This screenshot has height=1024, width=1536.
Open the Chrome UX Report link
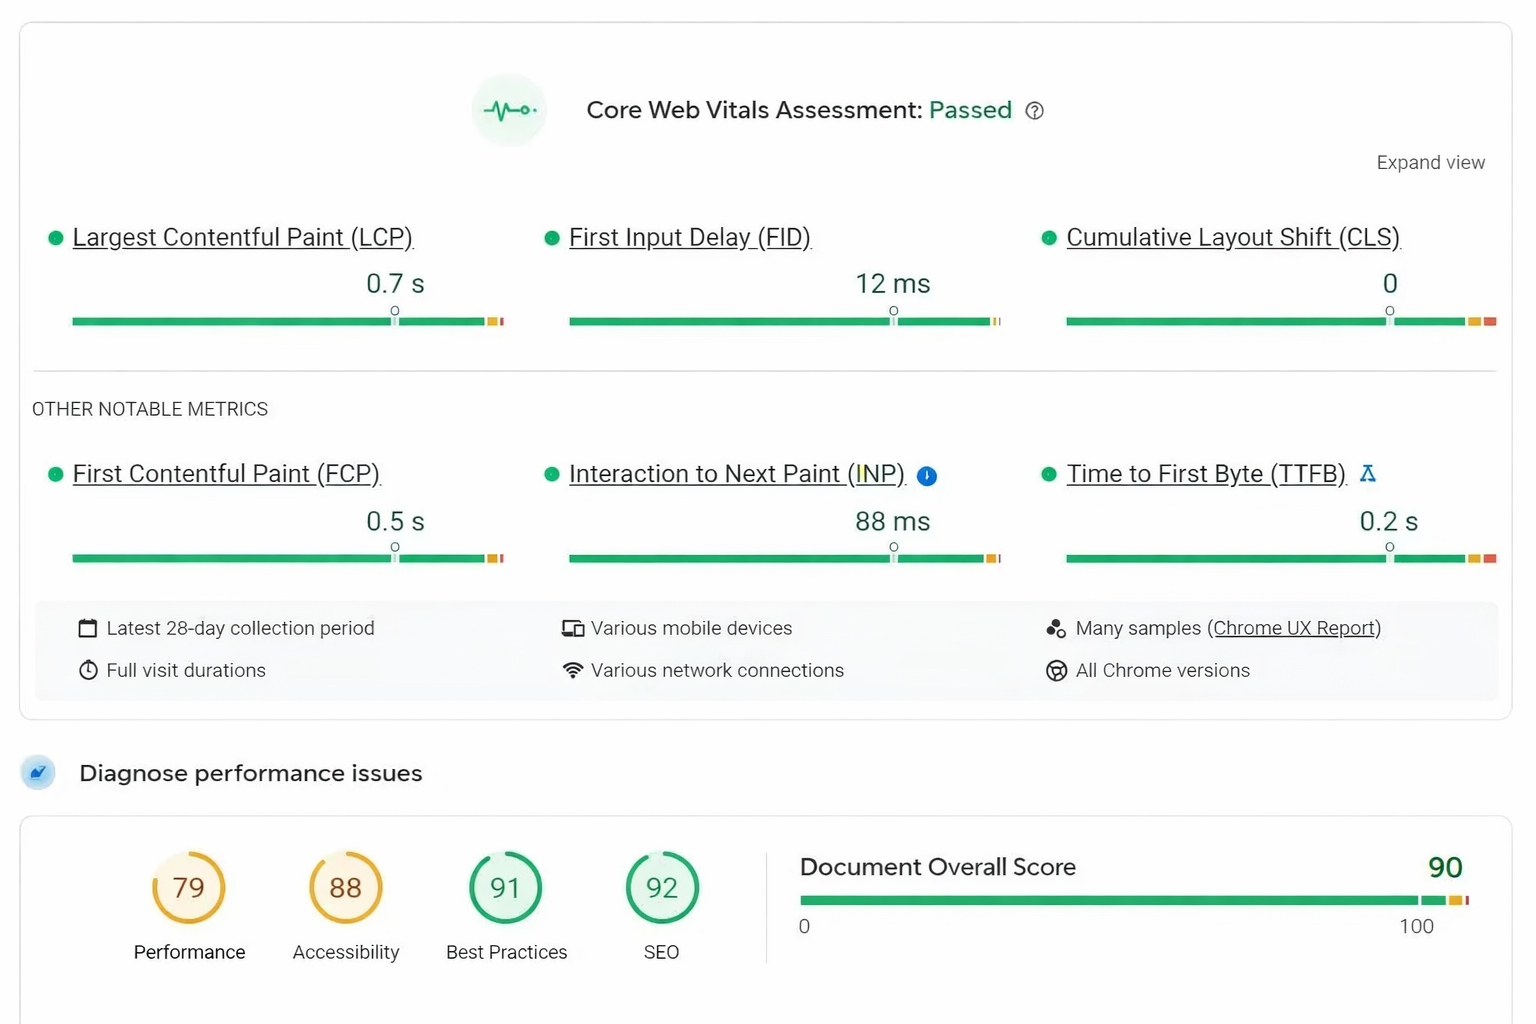(1294, 628)
